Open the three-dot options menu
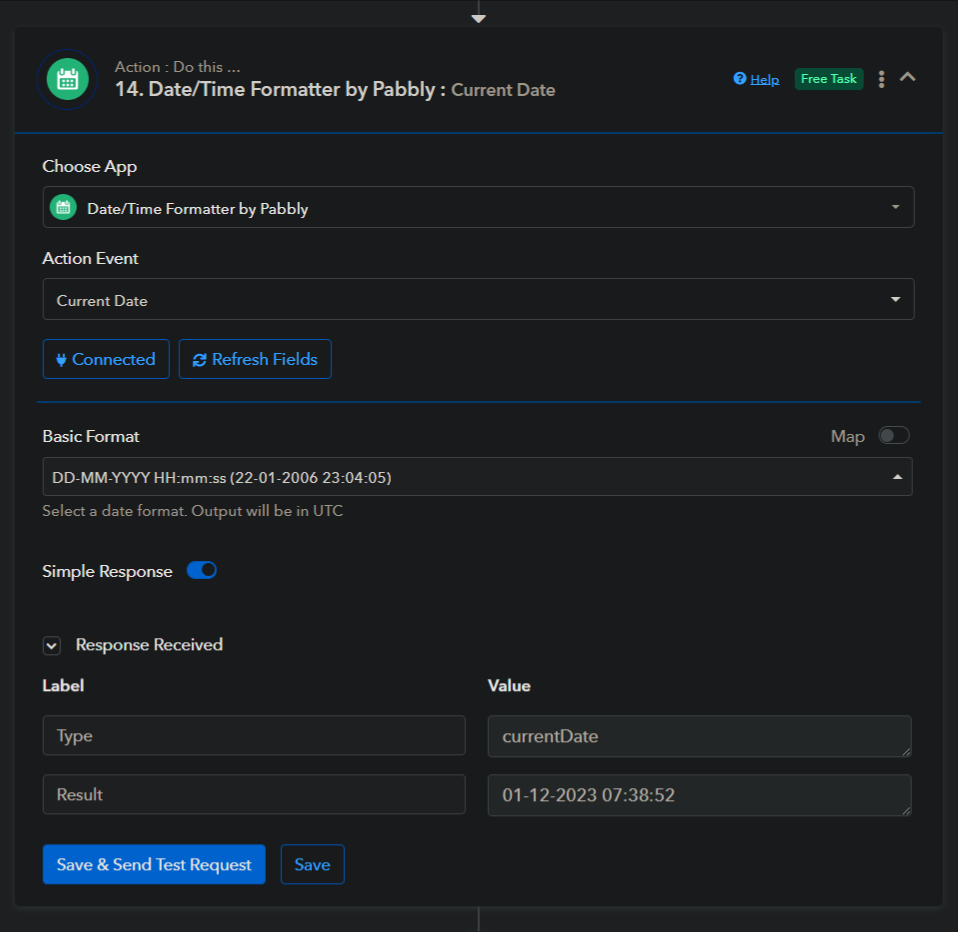Viewport: 958px width, 932px height. coord(881,79)
